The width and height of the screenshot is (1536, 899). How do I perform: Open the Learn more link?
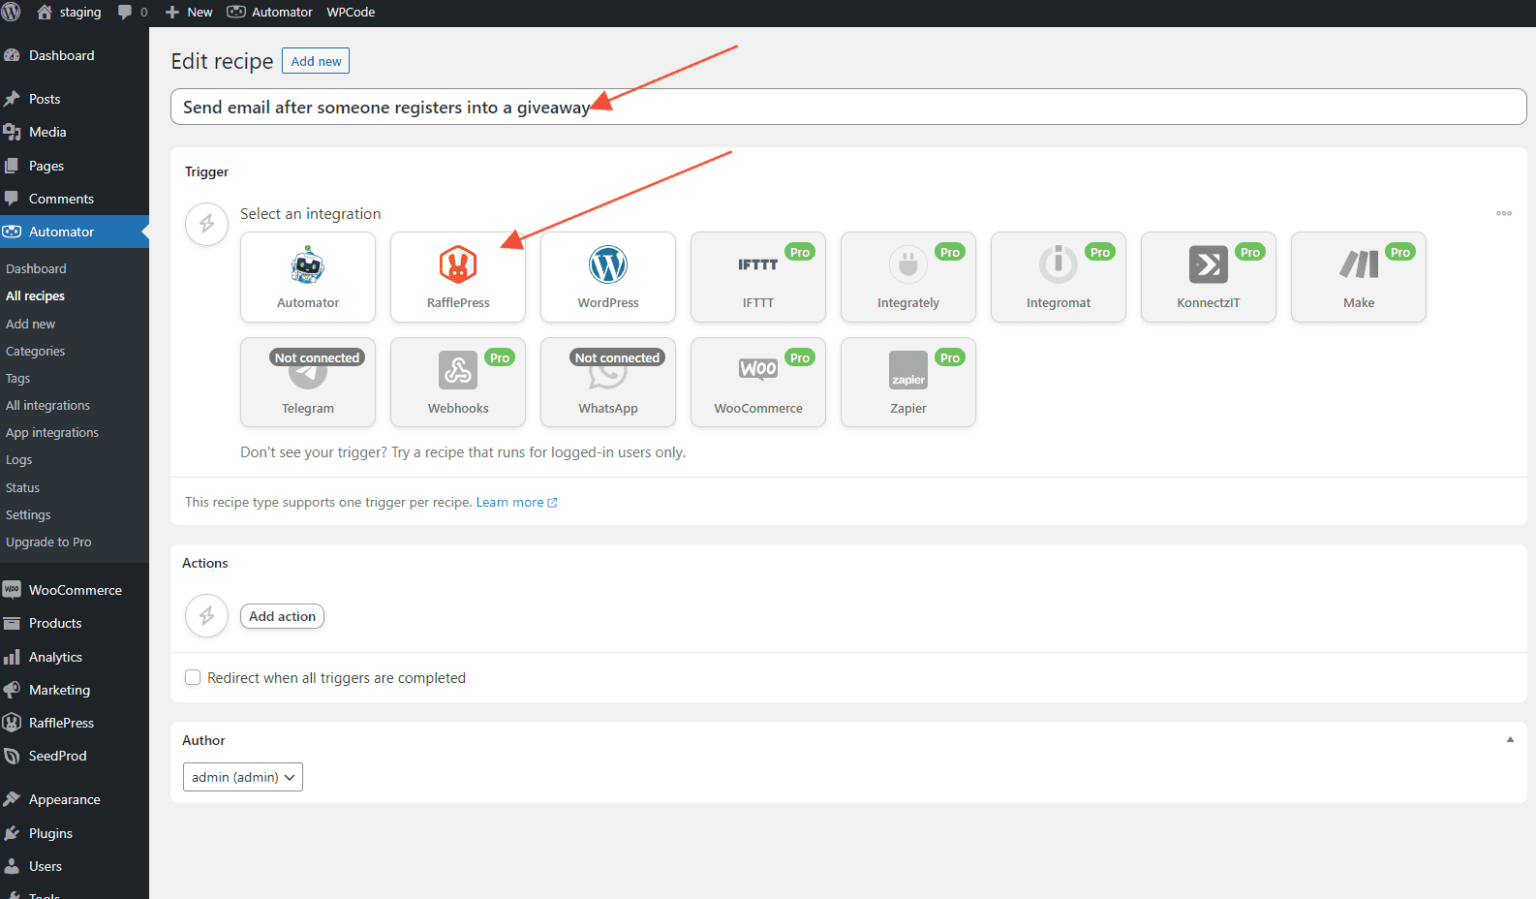point(510,501)
